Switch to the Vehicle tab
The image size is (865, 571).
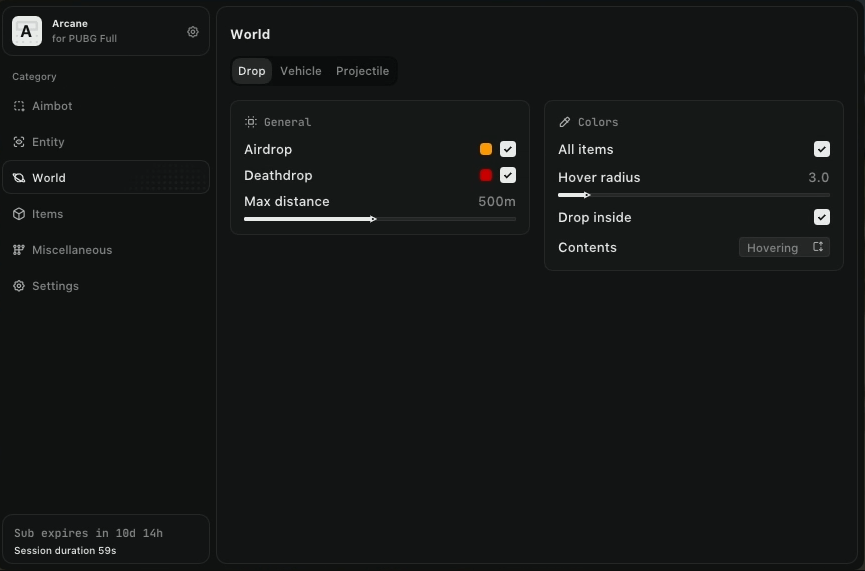[x=300, y=71]
